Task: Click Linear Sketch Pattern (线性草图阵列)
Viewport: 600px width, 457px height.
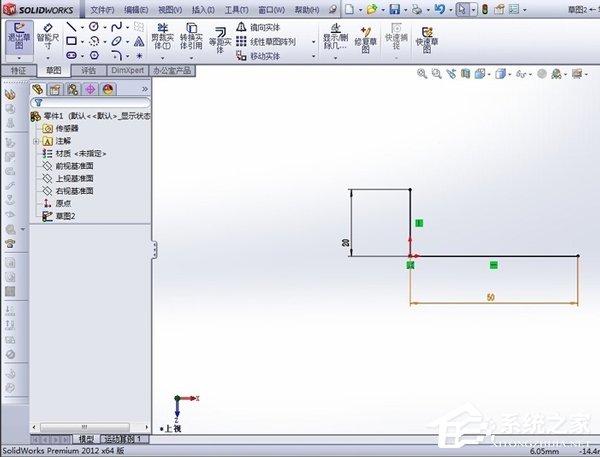Action: (266, 42)
